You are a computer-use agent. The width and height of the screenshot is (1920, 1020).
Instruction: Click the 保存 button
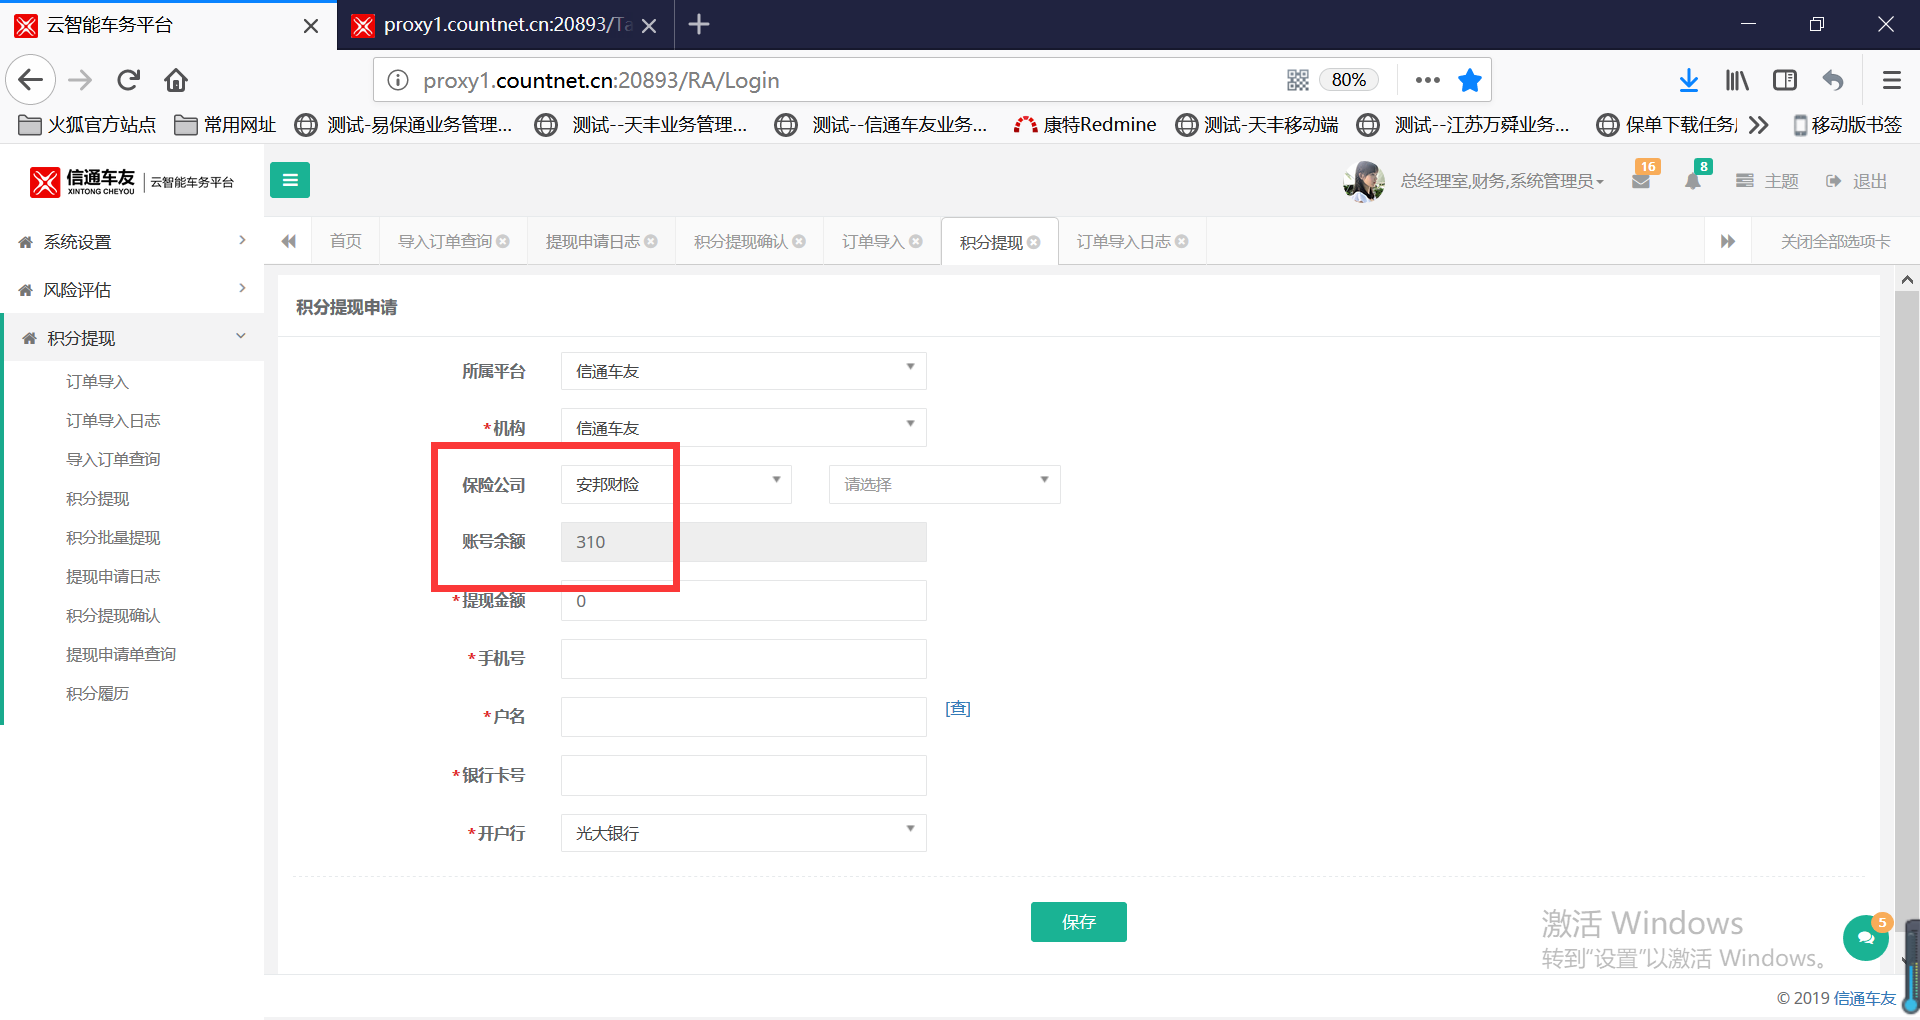click(x=1079, y=922)
